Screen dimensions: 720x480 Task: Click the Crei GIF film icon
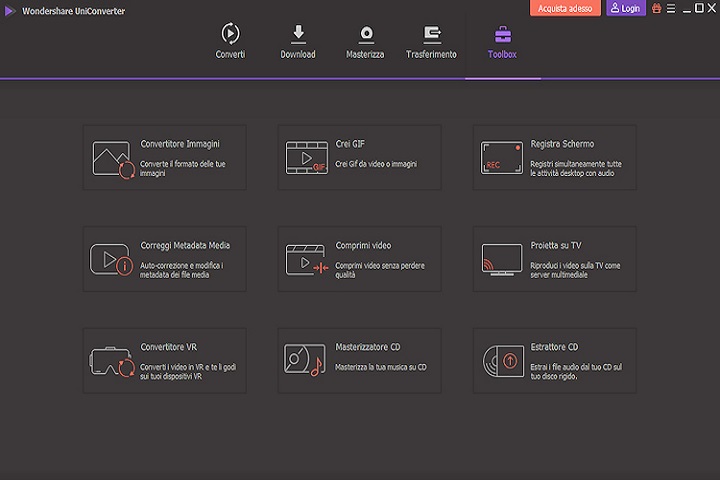point(307,158)
